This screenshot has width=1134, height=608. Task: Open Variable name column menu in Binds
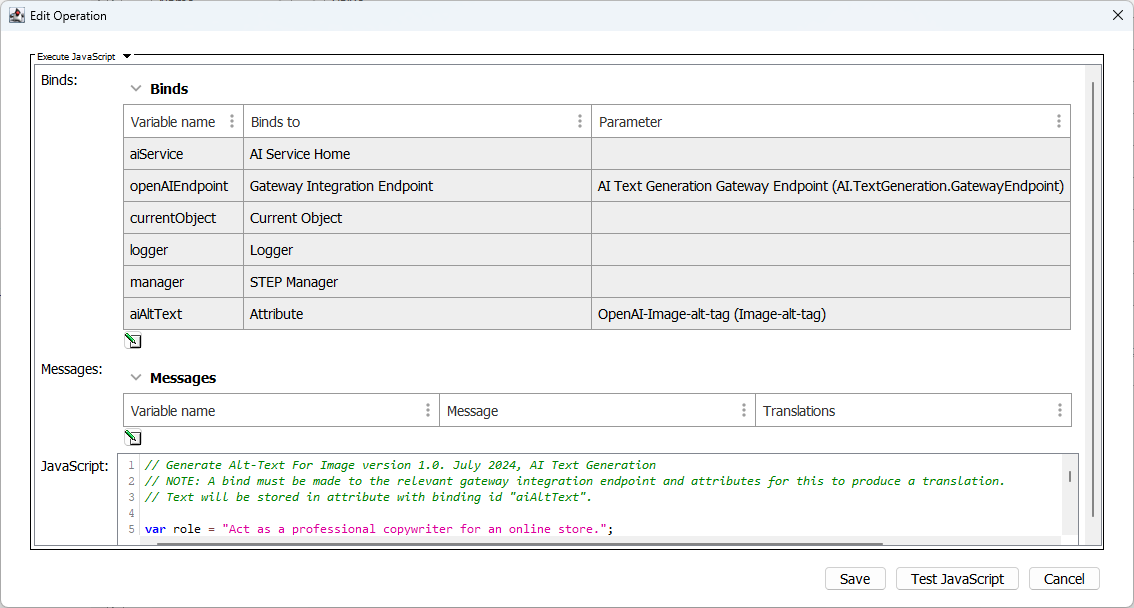tap(232, 121)
